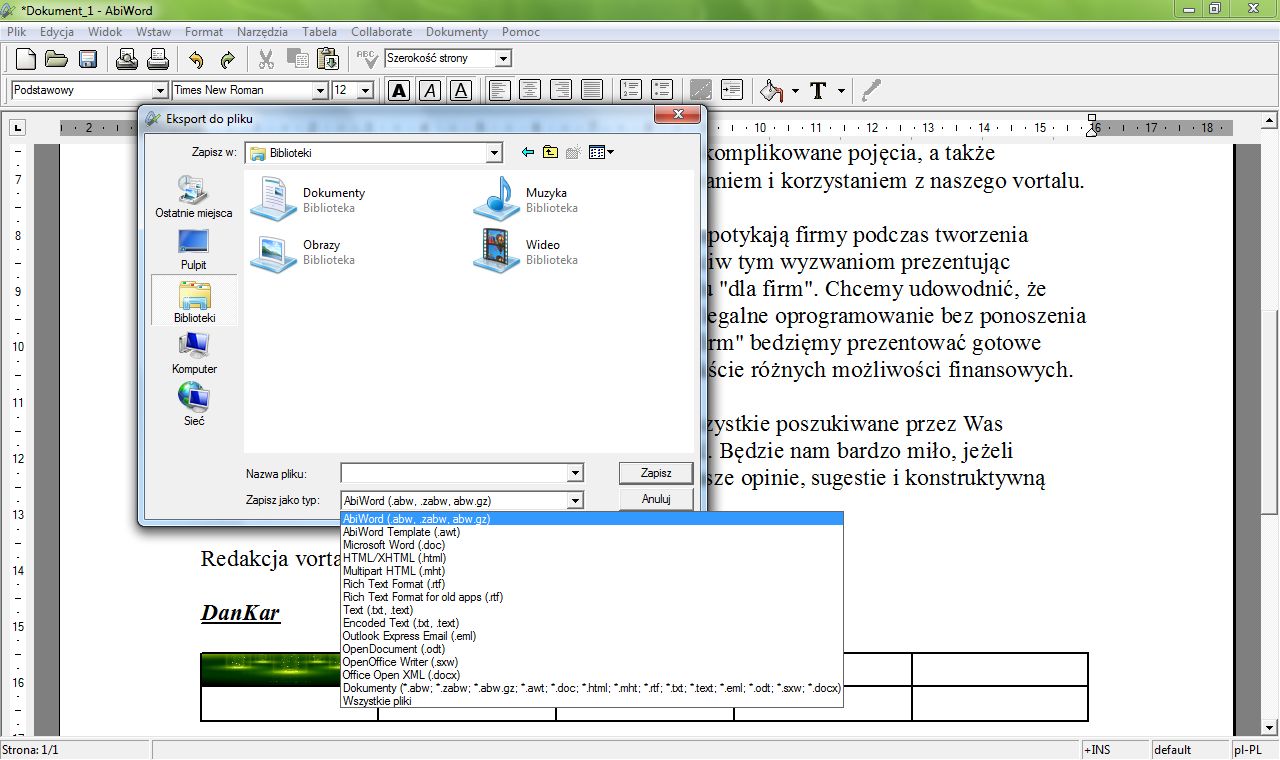Open the Pomoc menu
Screen dimensions: 1280x760
point(521,32)
